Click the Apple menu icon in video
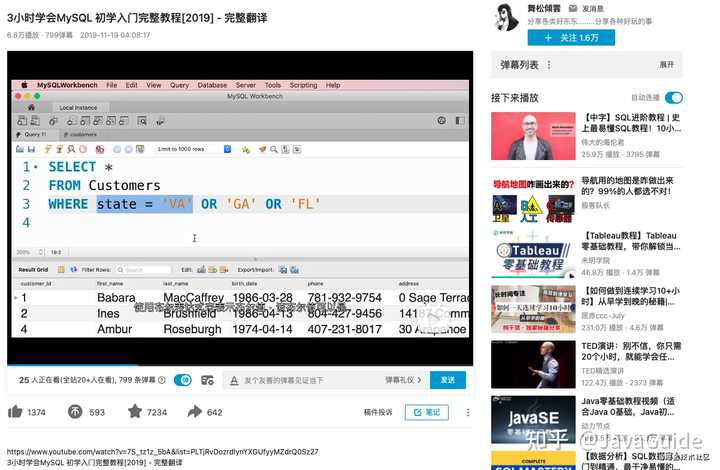Viewport: 720px width, 470px height. 24,85
